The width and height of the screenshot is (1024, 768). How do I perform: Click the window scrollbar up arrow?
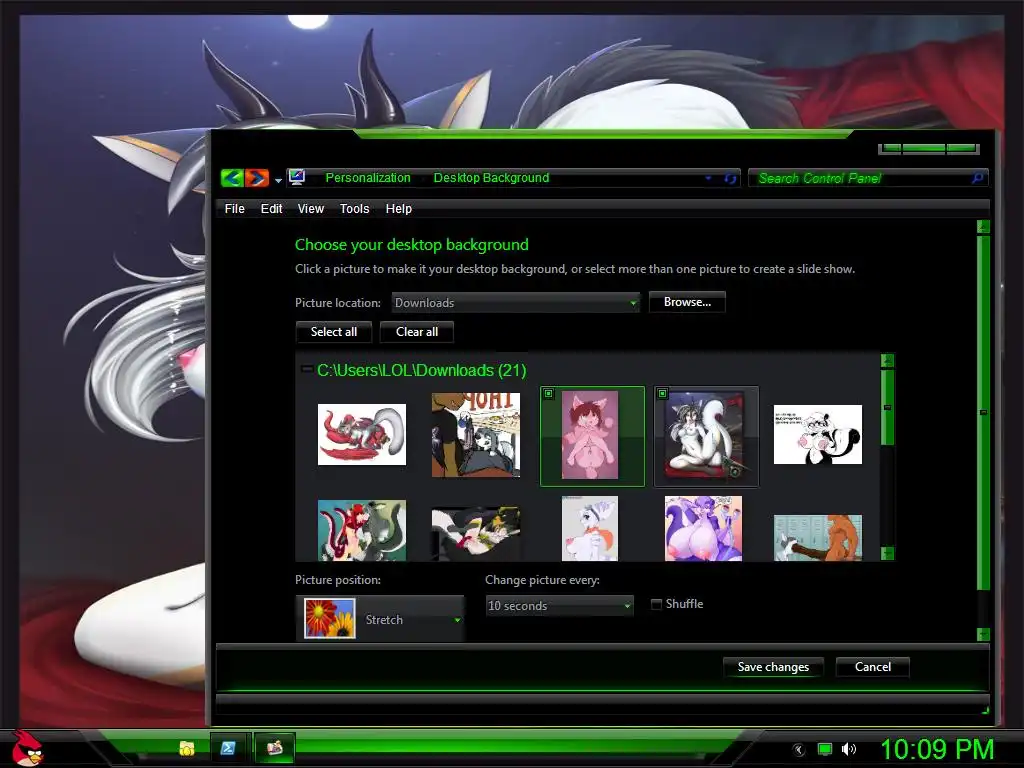coord(983,227)
